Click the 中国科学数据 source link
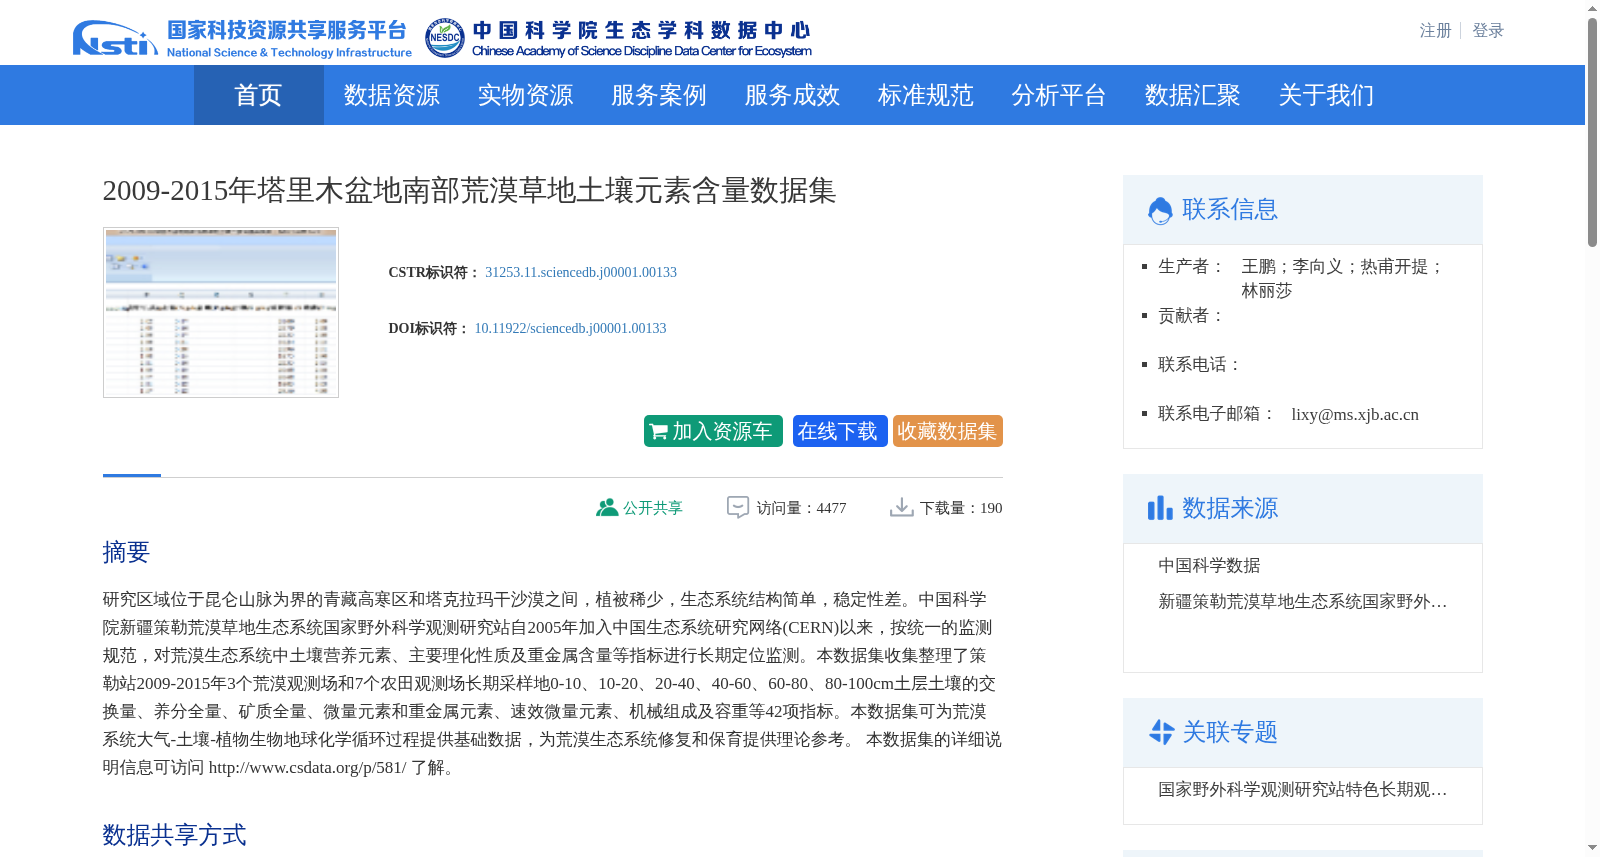 coord(1209,566)
